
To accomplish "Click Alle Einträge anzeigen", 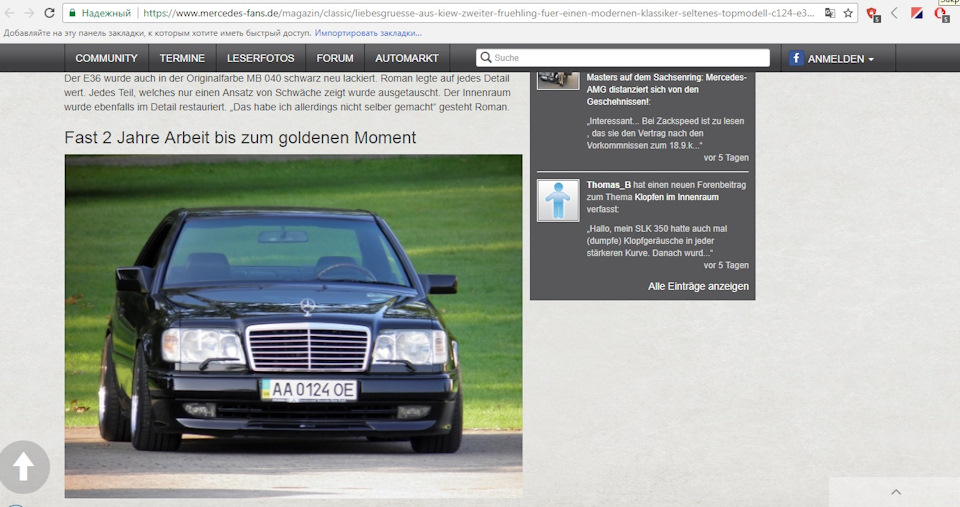I will [x=698, y=286].
